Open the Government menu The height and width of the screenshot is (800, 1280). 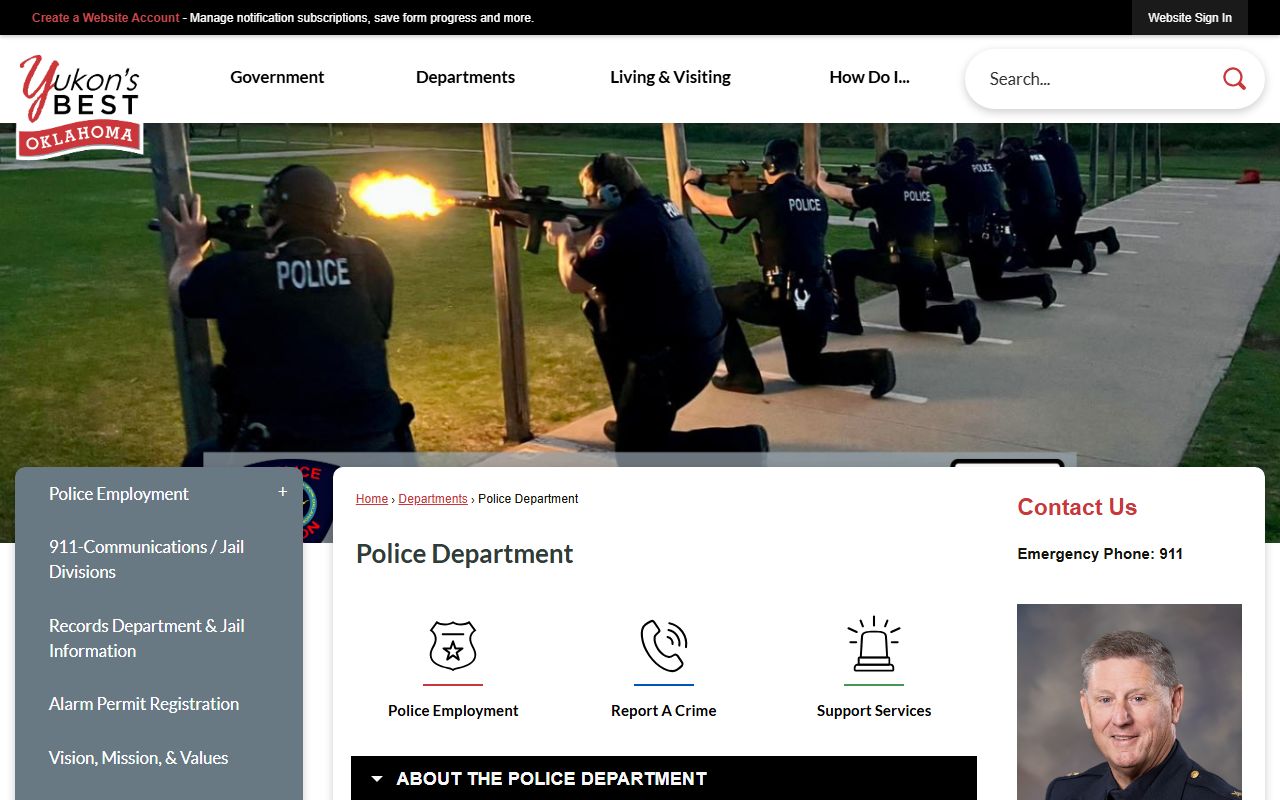277,78
